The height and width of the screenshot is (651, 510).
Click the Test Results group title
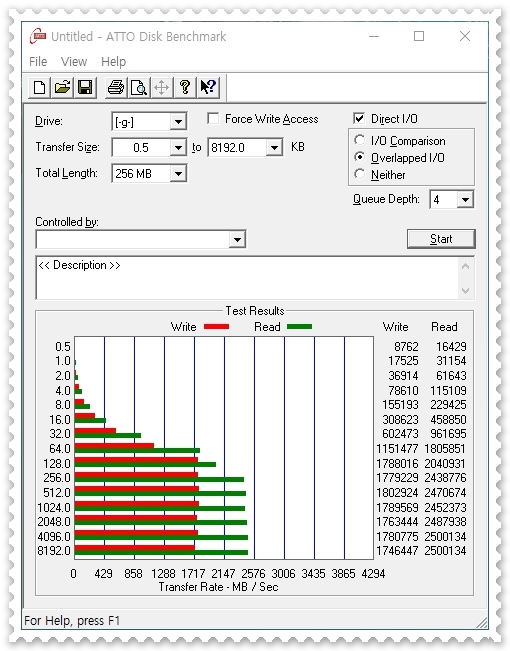click(x=255, y=311)
